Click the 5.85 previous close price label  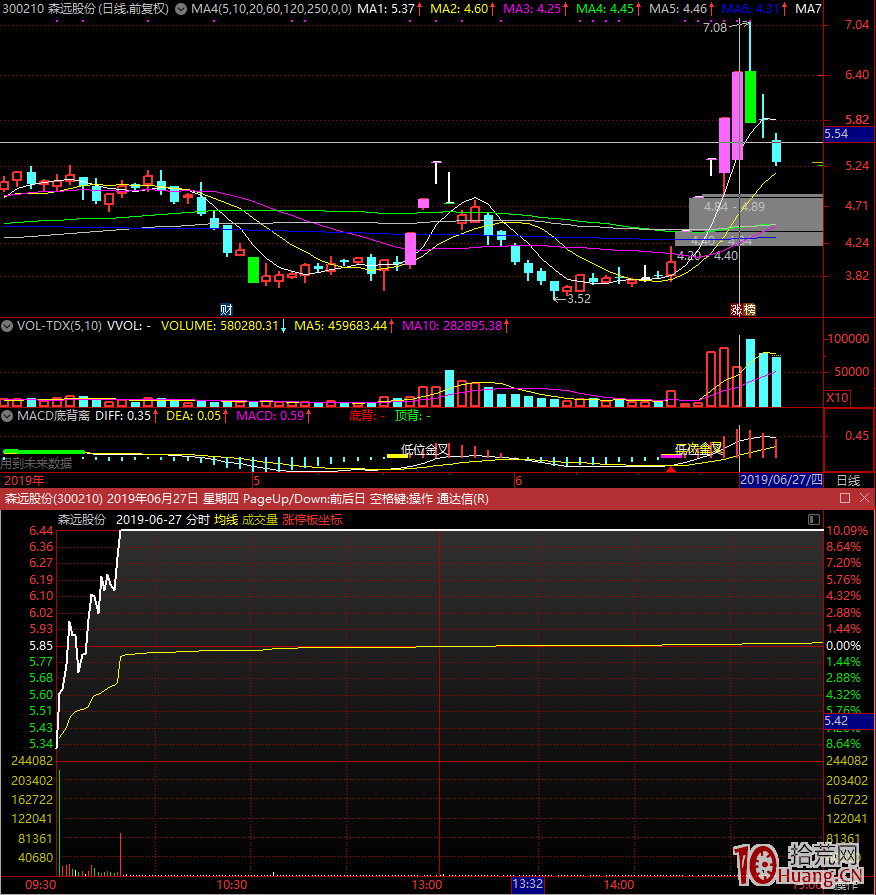pos(41,646)
